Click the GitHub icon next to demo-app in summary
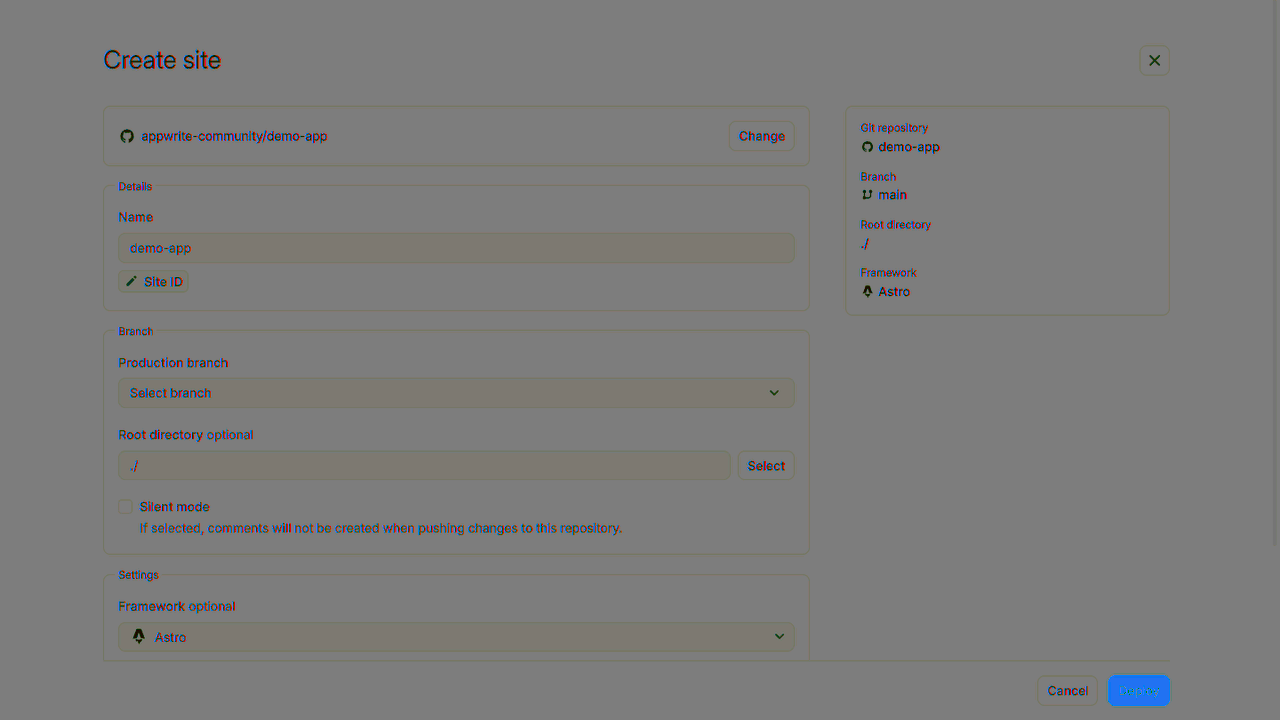 [x=866, y=147]
